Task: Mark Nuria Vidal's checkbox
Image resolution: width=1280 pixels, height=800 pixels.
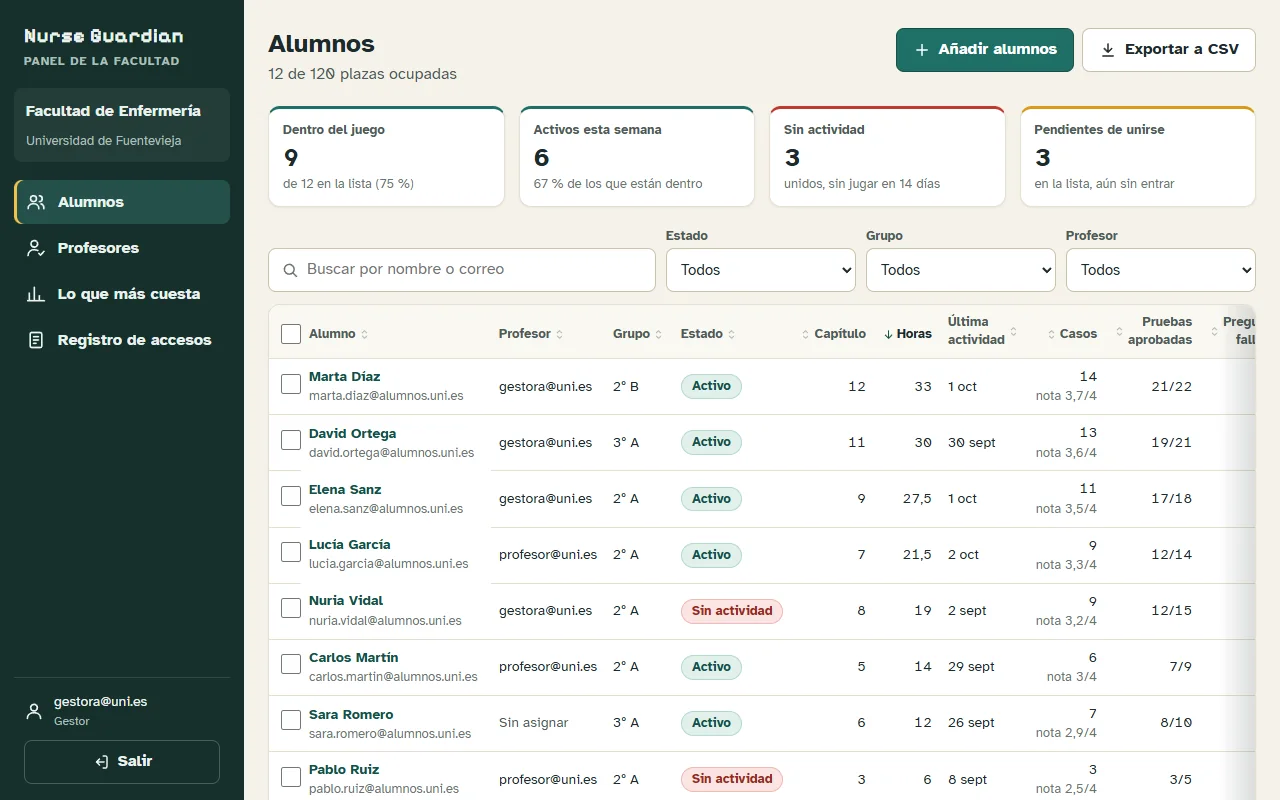Action: pyautogui.click(x=291, y=608)
